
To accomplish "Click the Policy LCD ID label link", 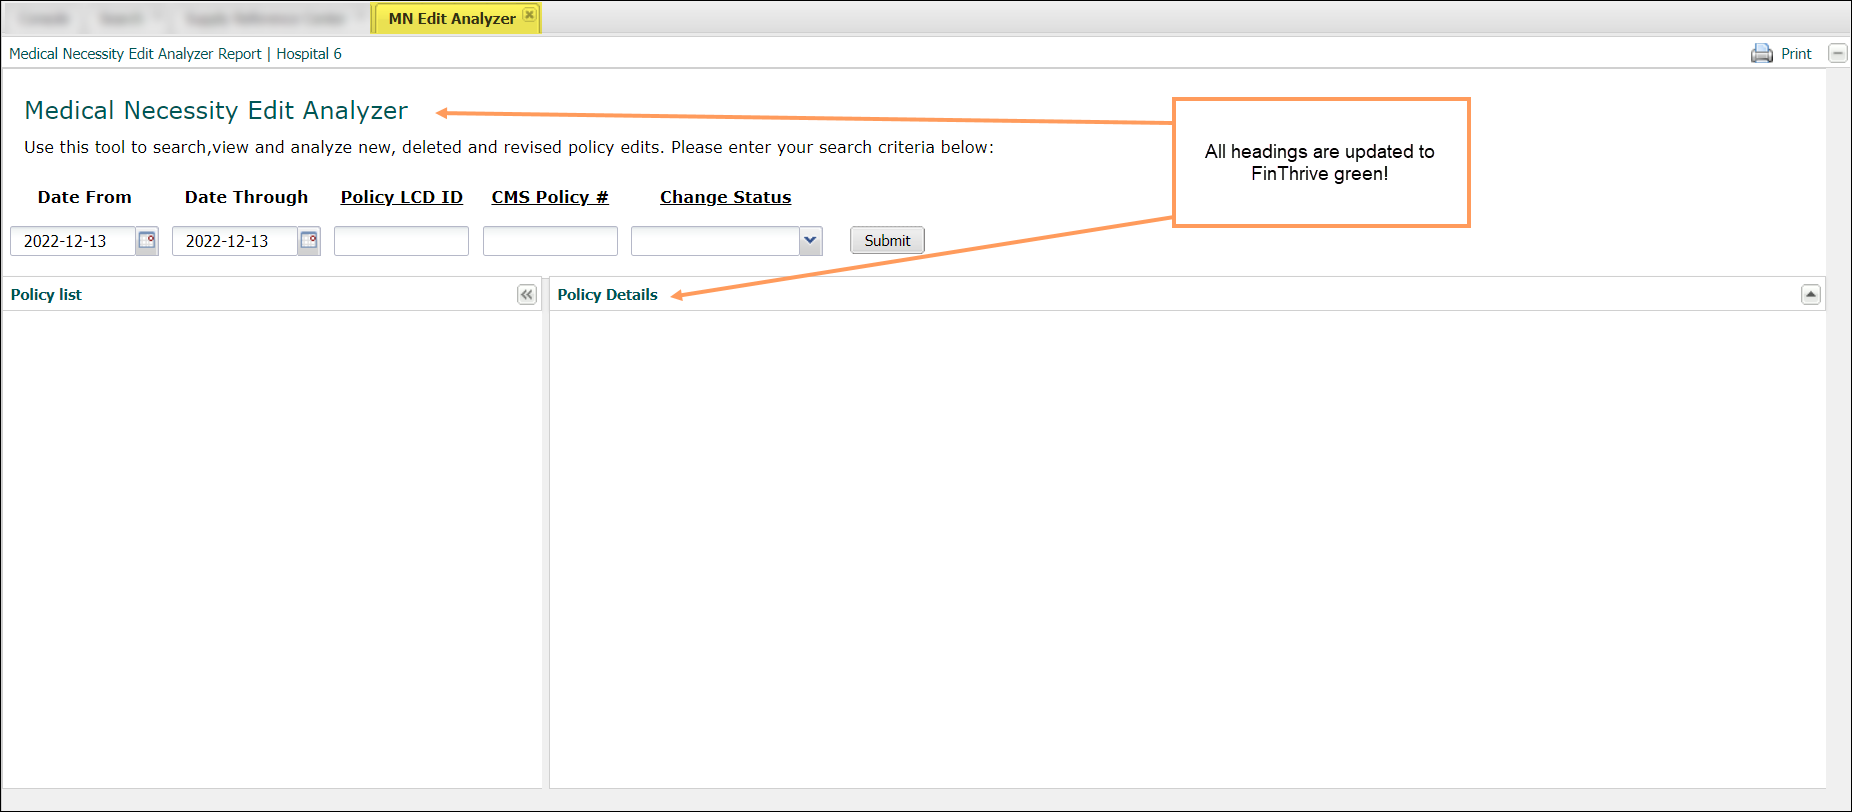I will click(401, 197).
